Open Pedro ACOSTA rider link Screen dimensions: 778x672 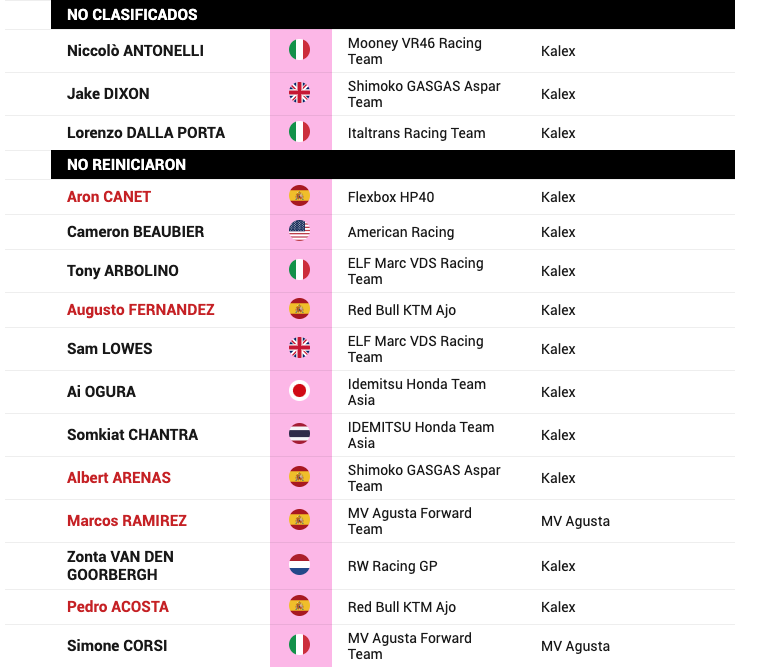[x=118, y=607]
